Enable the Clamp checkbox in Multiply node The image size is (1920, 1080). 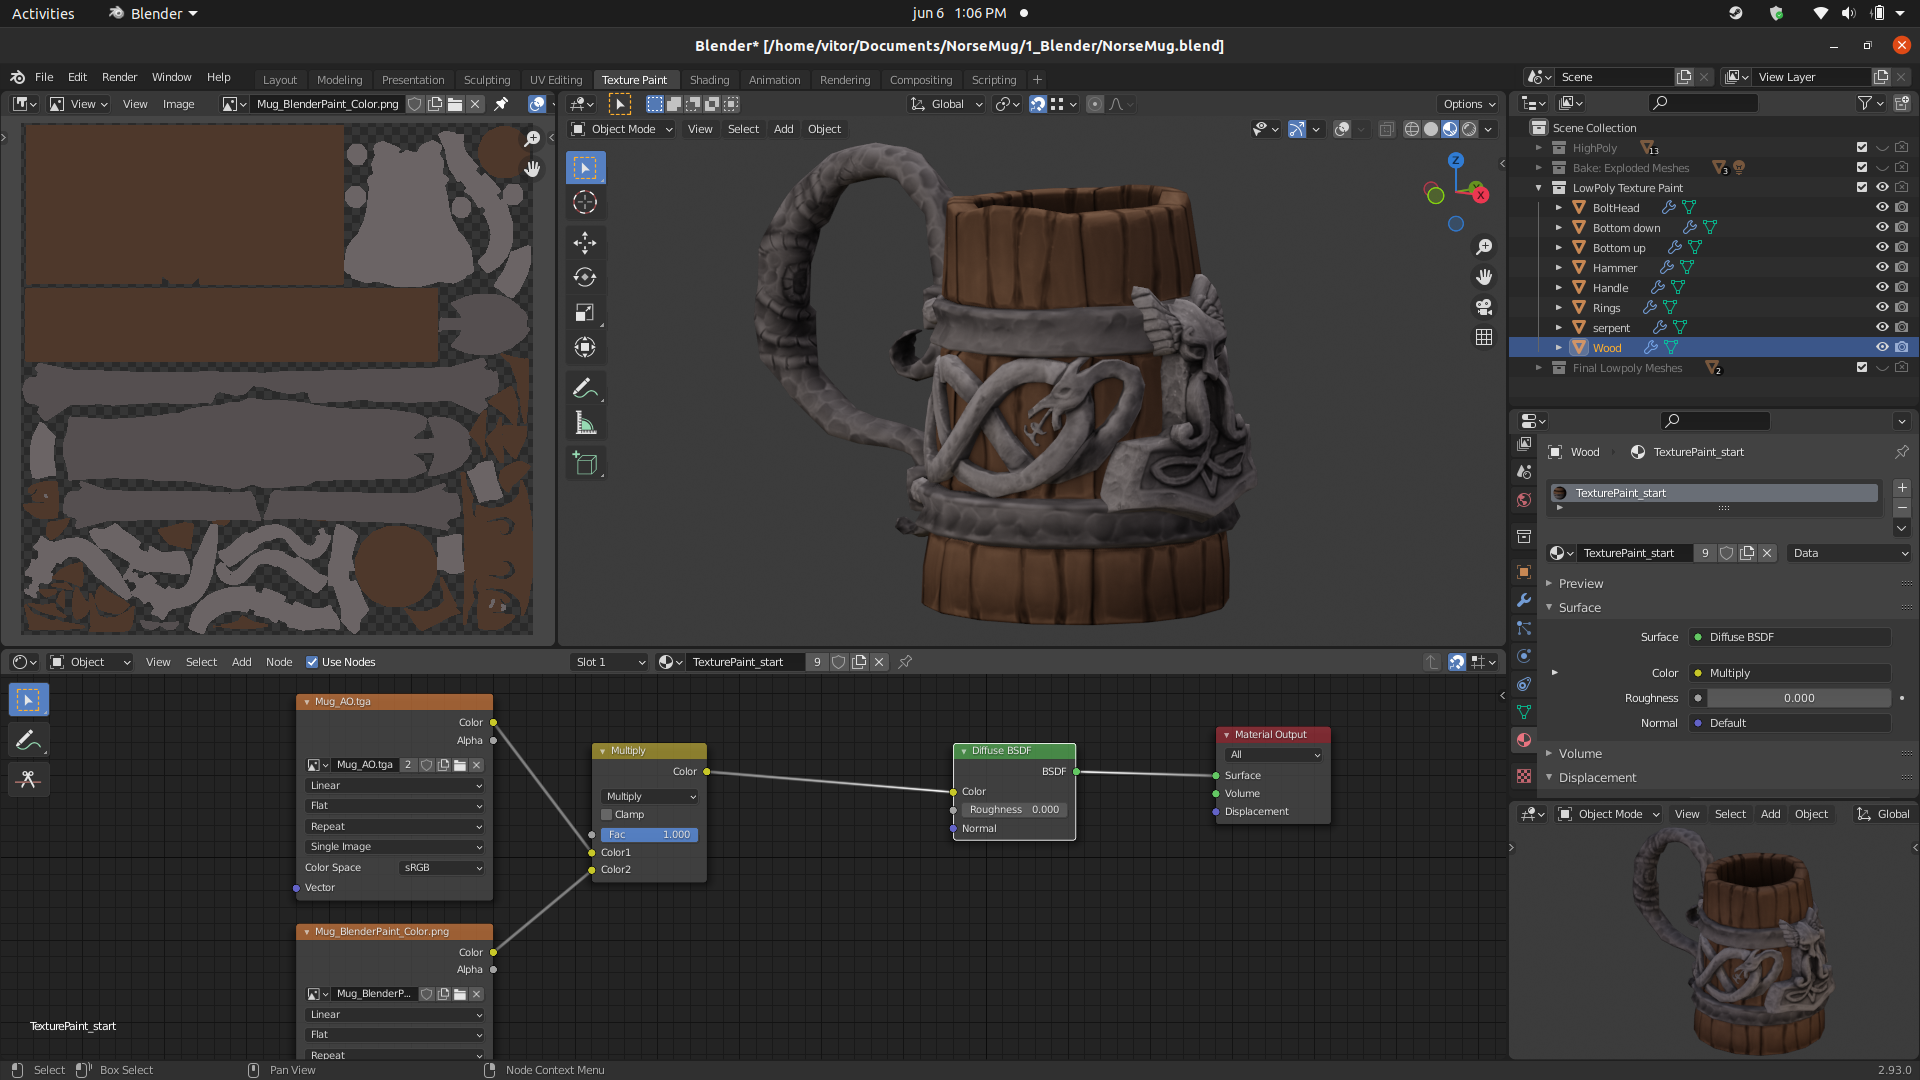[607, 815]
